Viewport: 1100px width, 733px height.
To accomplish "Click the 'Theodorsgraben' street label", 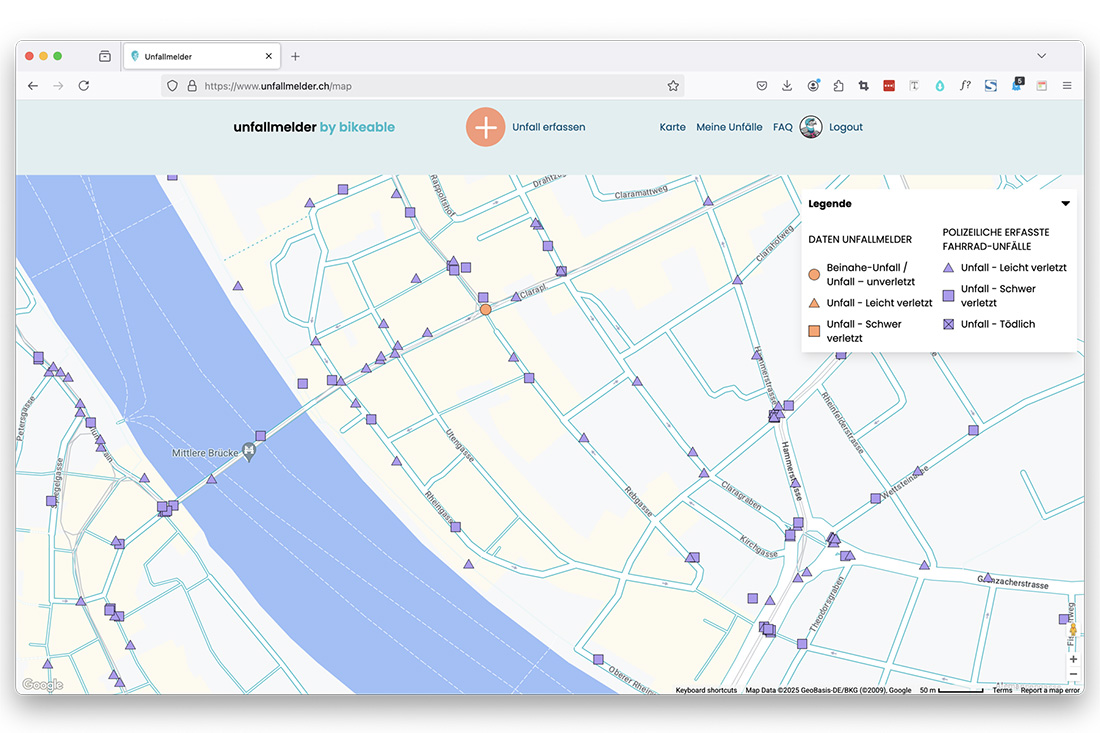I will pyautogui.click(x=827, y=606).
